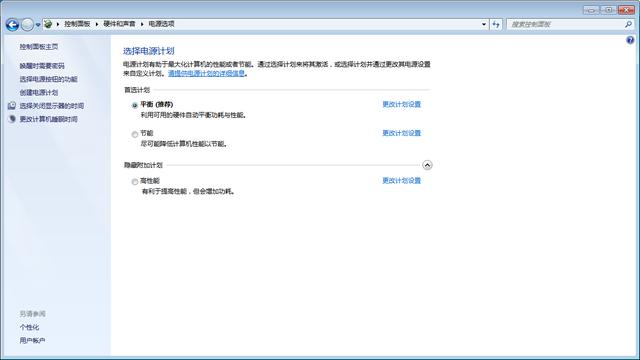Open the recent pages dropdown beside Forward

coord(38,25)
